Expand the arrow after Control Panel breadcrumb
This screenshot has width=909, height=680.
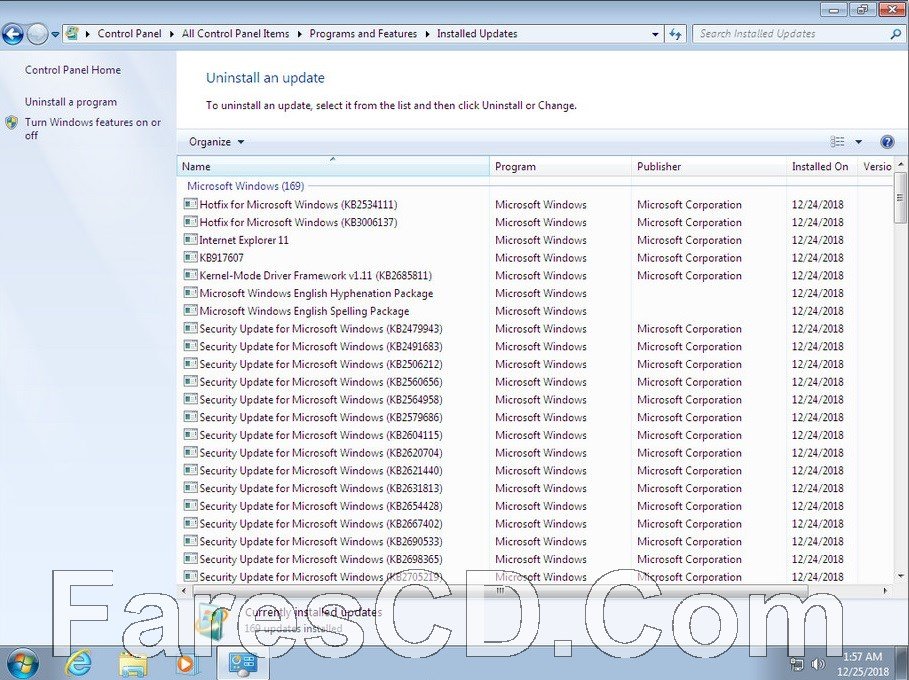(172, 34)
